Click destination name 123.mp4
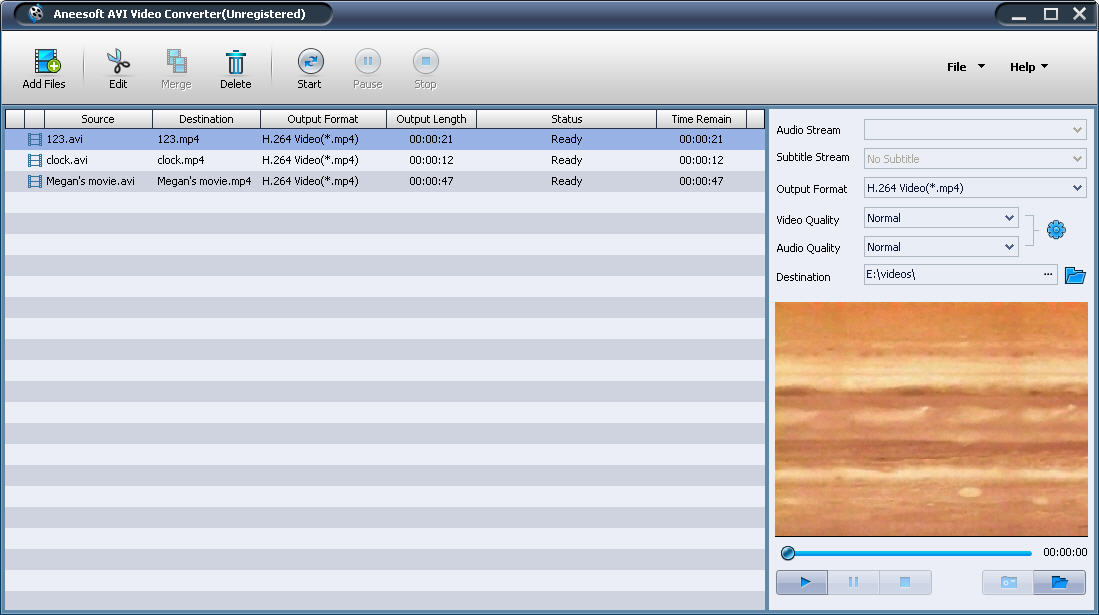The height and width of the screenshot is (615, 1099). click(178, 140)
